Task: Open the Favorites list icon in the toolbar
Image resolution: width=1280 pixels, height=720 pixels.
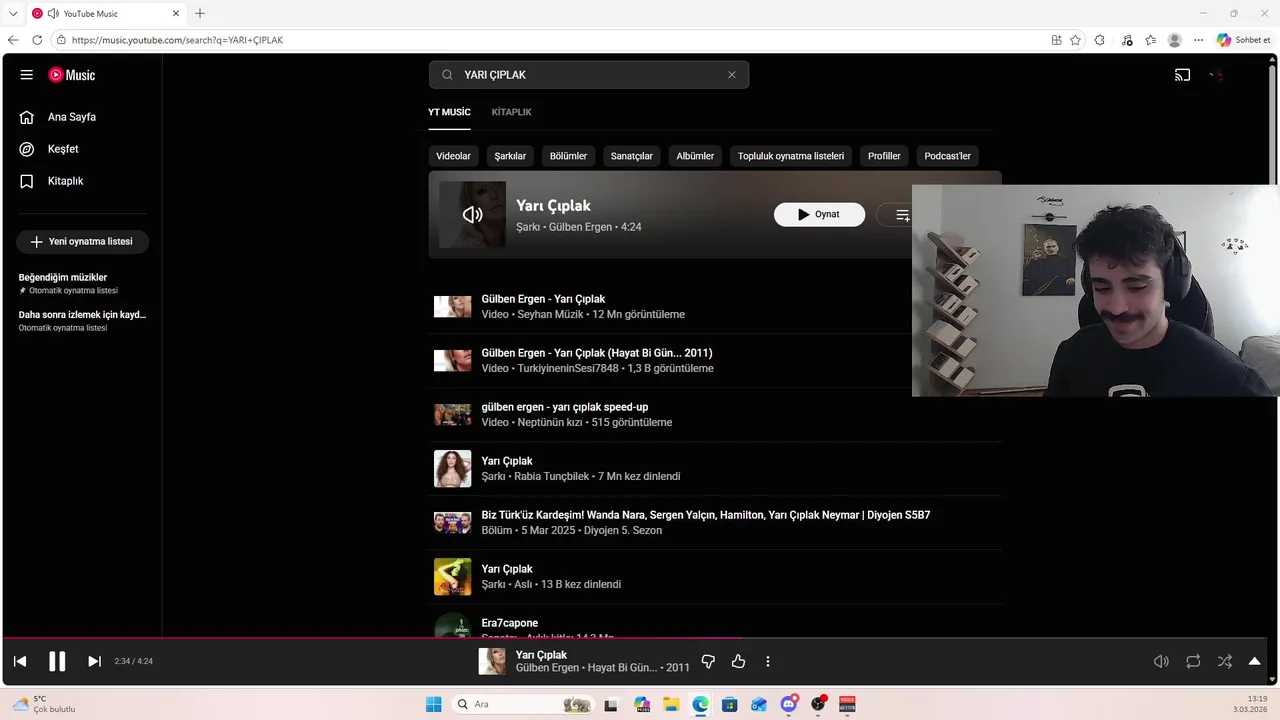Action: pos(1151,40)
